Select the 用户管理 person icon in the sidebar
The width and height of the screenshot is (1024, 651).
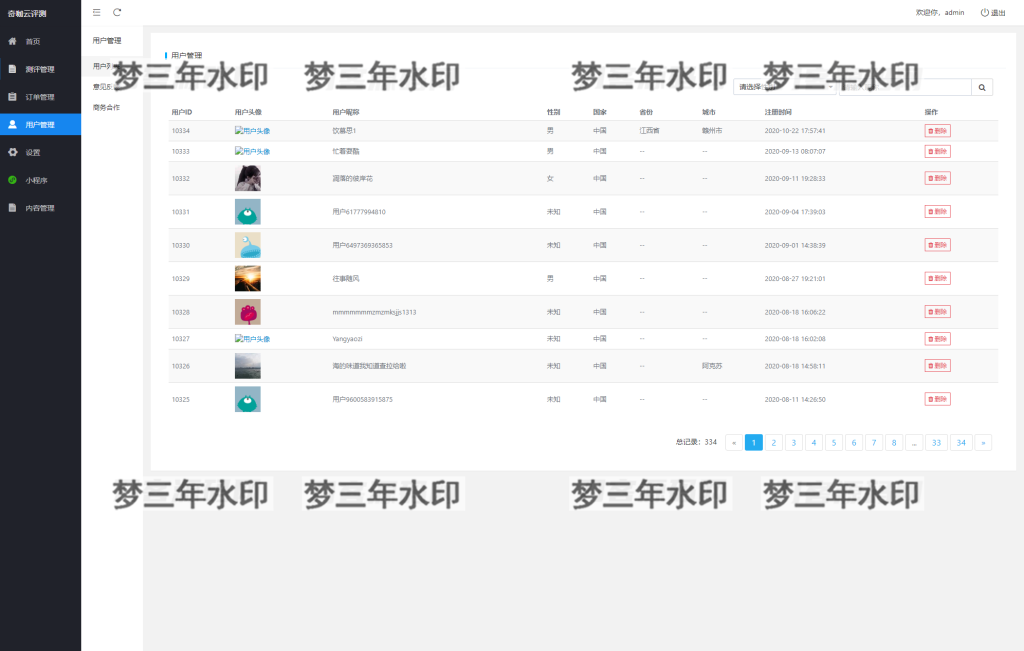(x=12, y=124)
